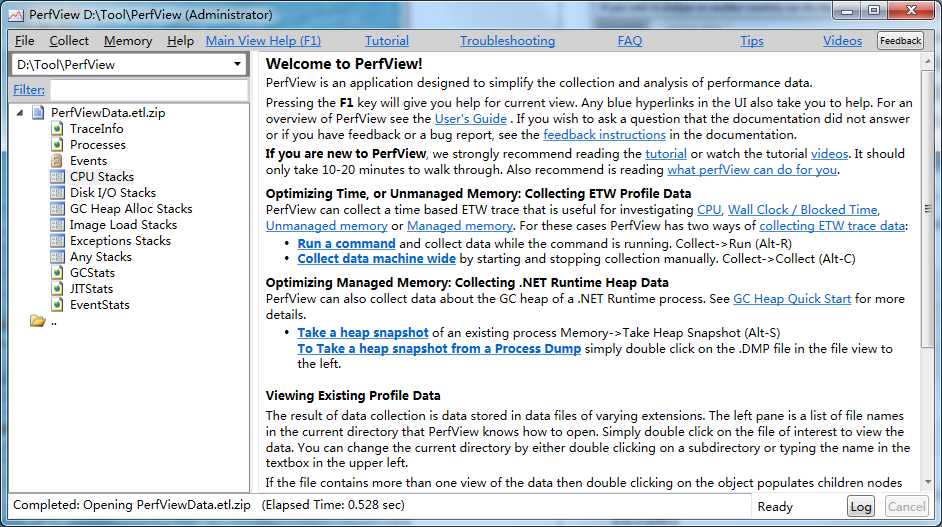
Task: Select the Events tree item
Action: 88,160
